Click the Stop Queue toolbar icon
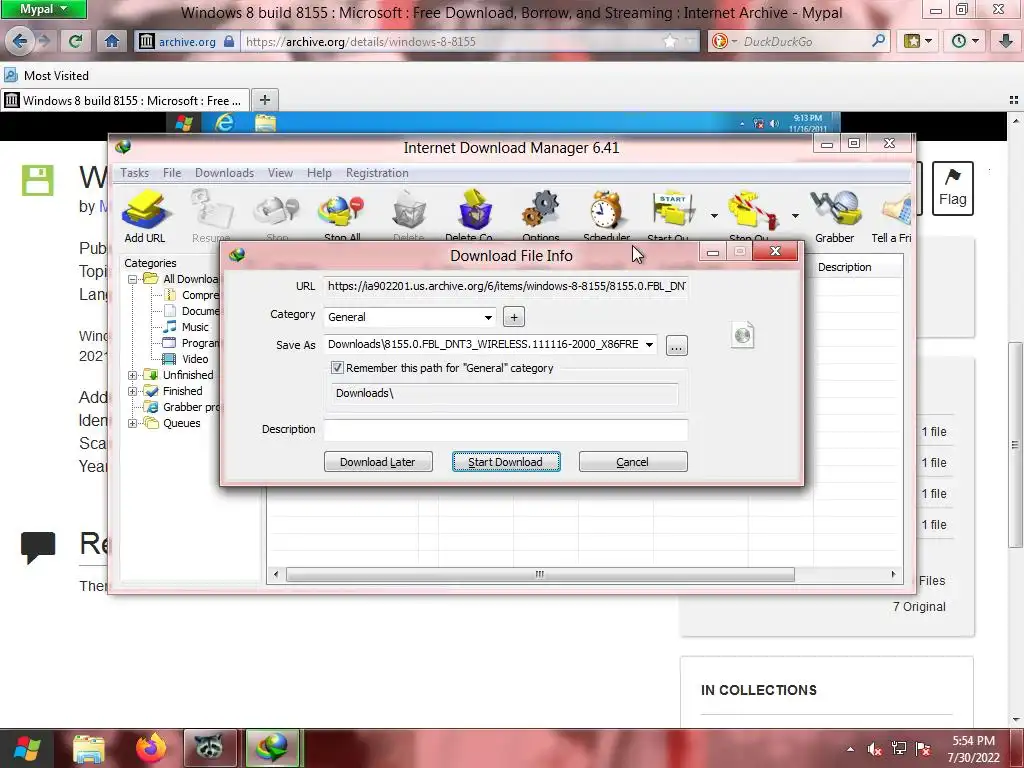 [x=753, y=210]
